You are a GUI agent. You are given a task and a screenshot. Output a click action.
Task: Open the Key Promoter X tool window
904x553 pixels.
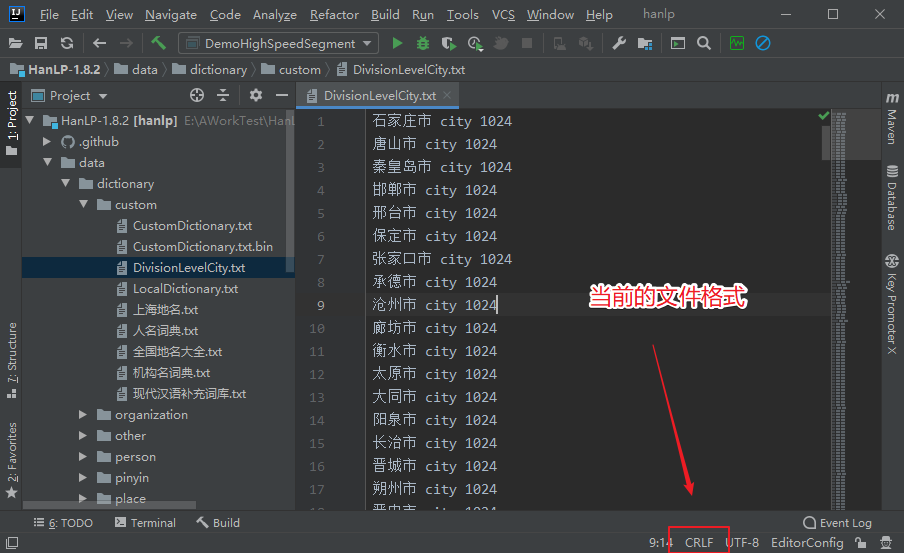click(x=892, y=304)
